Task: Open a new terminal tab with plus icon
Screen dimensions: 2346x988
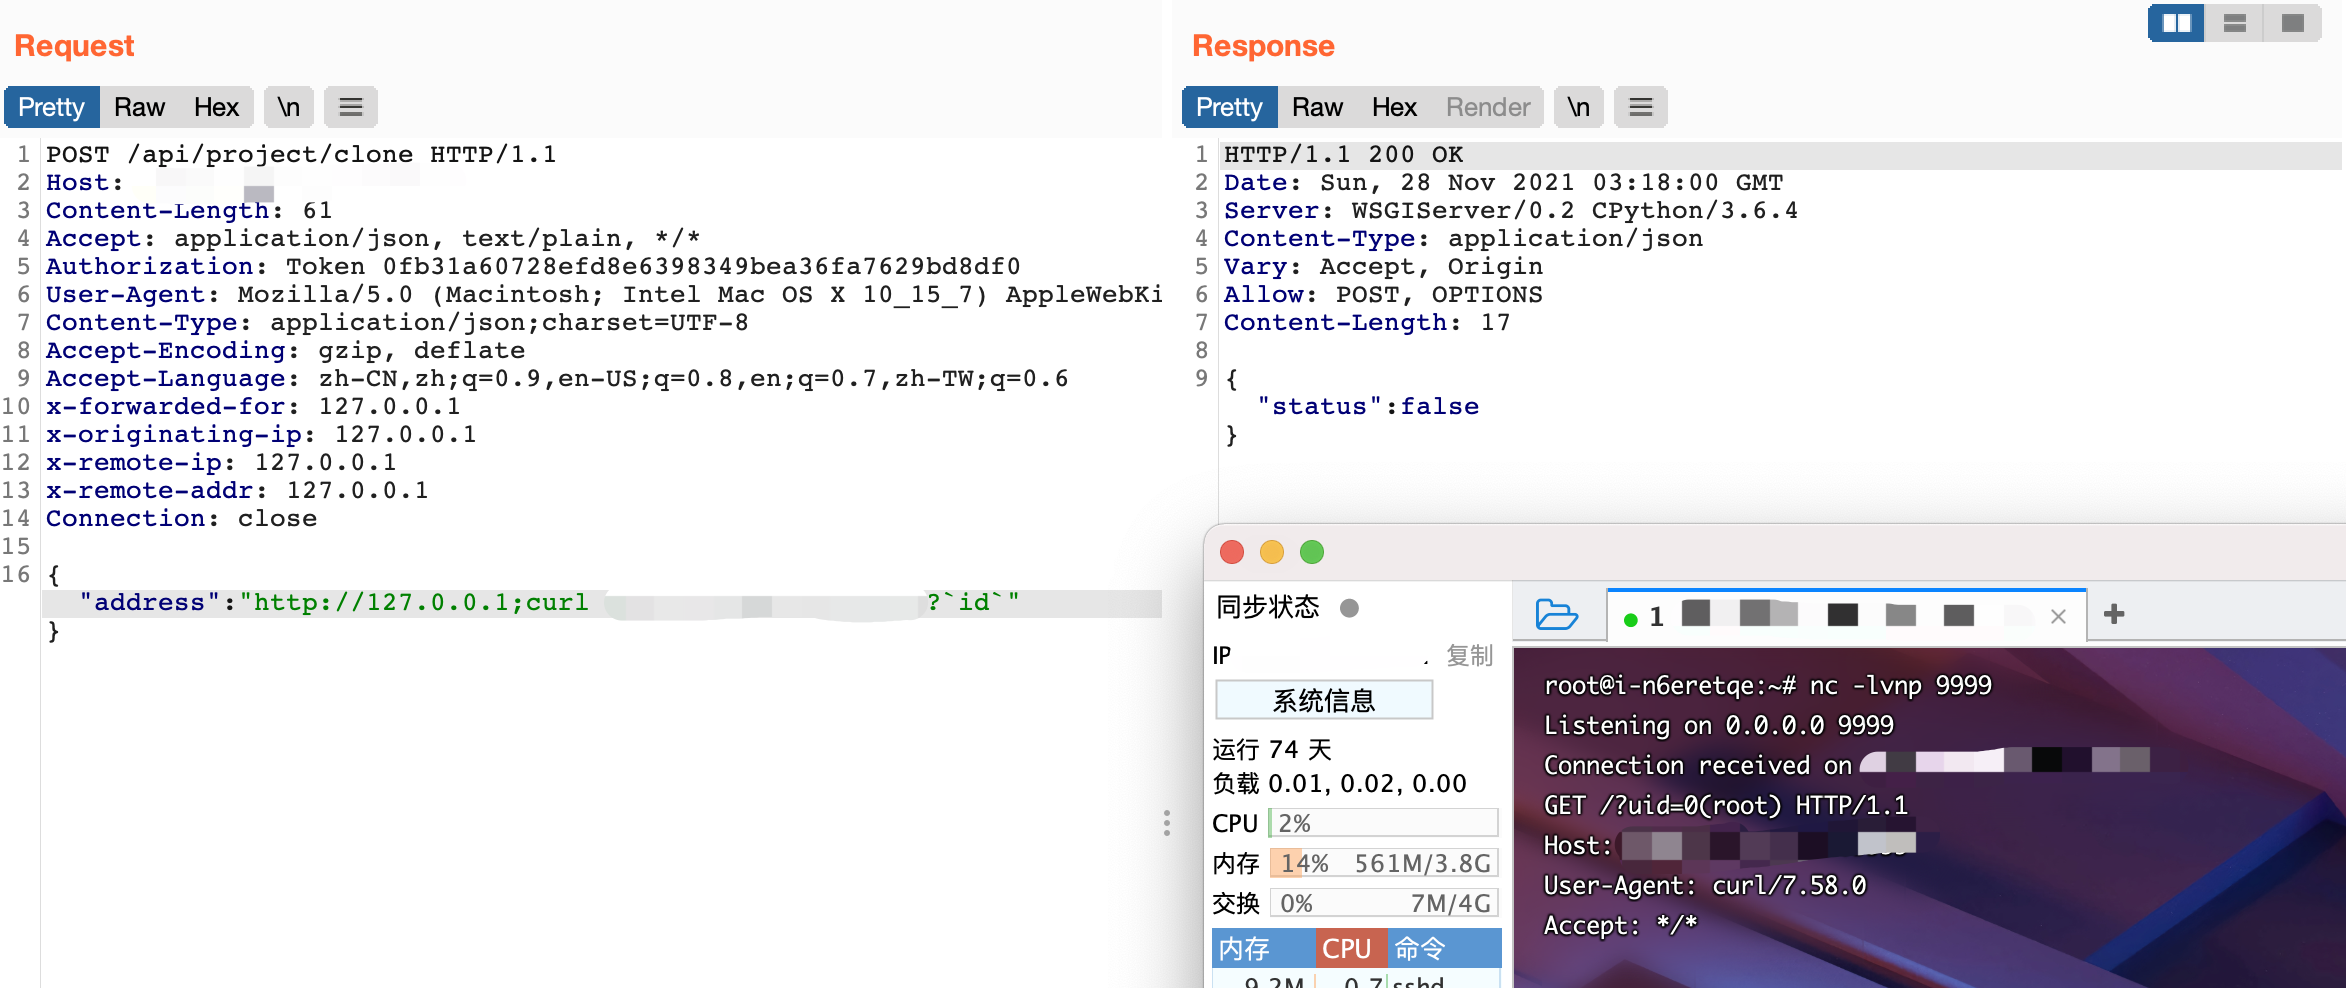Action: coord(2115,615)
